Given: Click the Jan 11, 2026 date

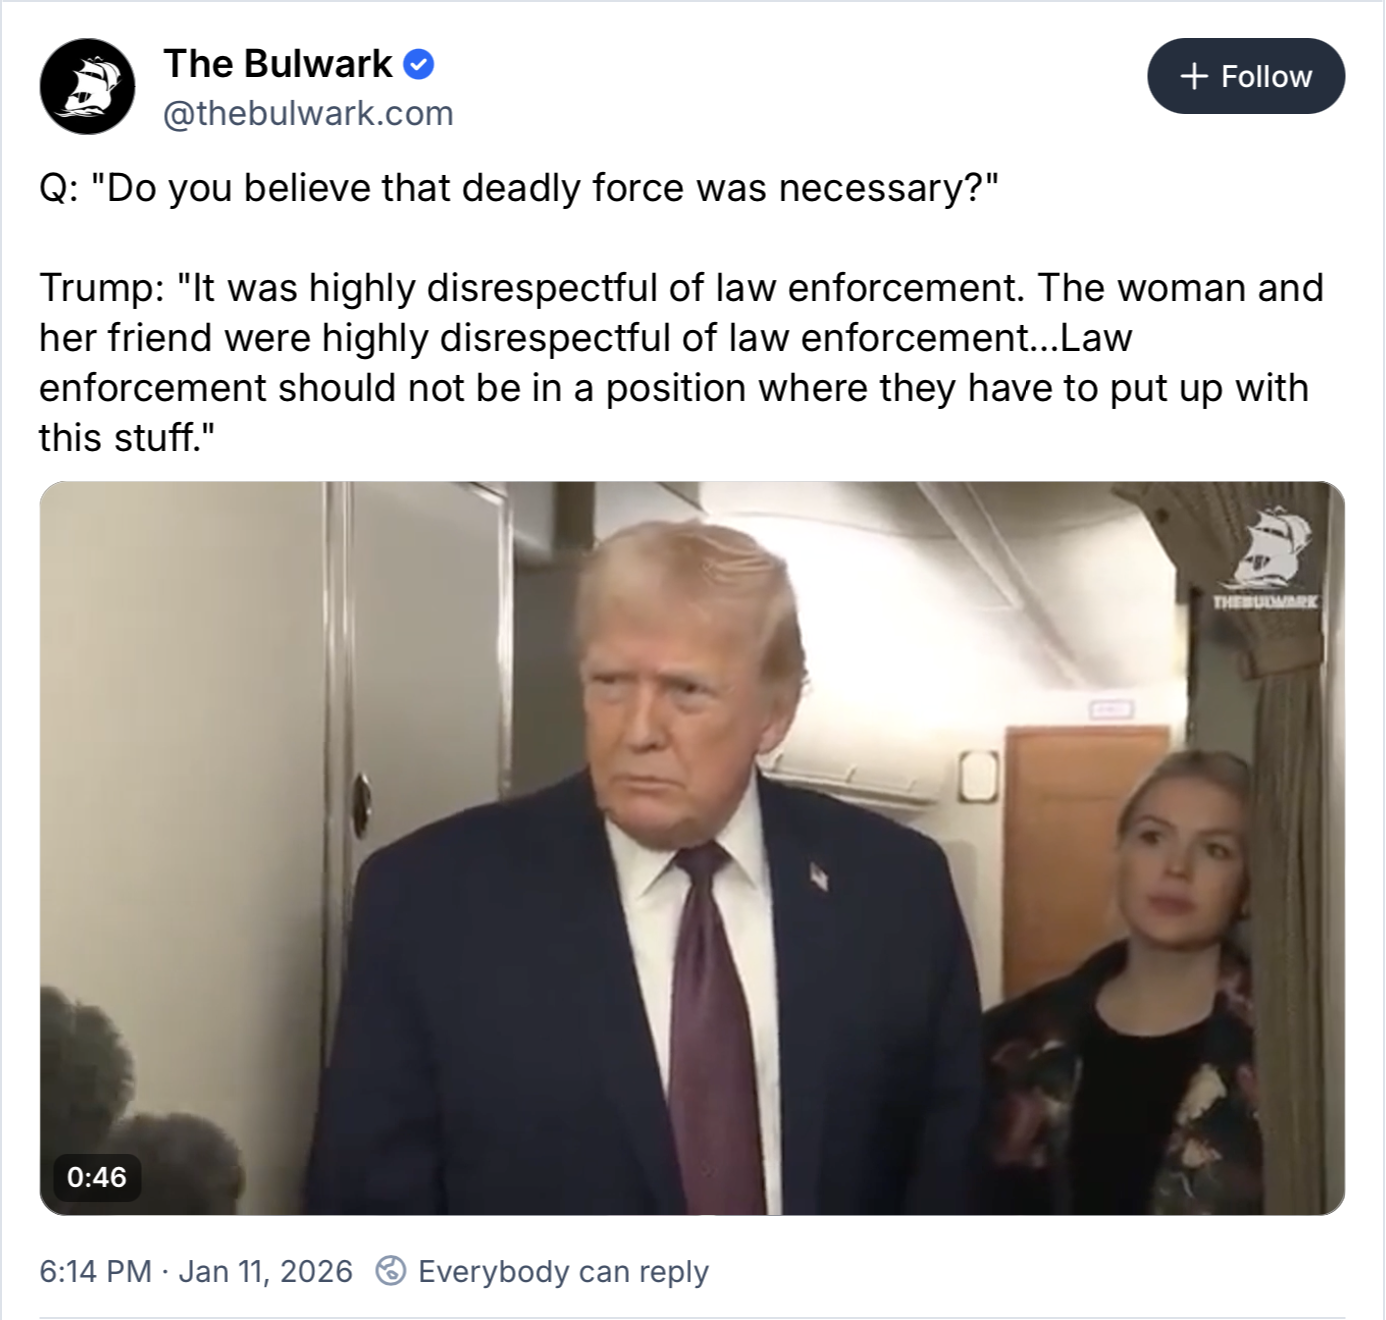Looking at the screenshot, I should (265, 1271).
